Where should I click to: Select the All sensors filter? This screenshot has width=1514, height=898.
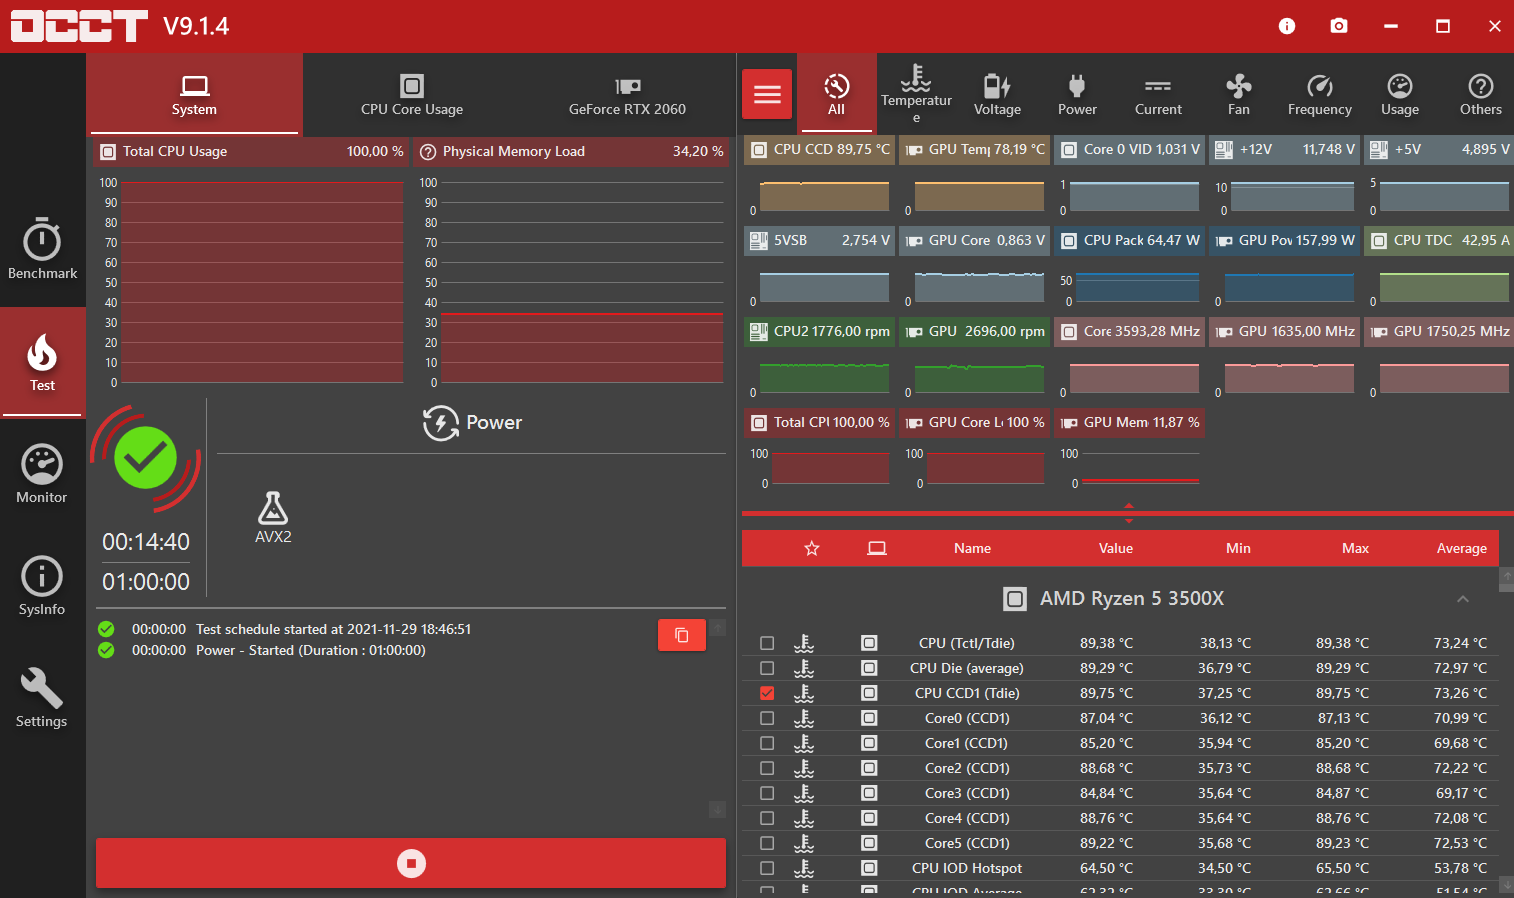click(837, 95)
